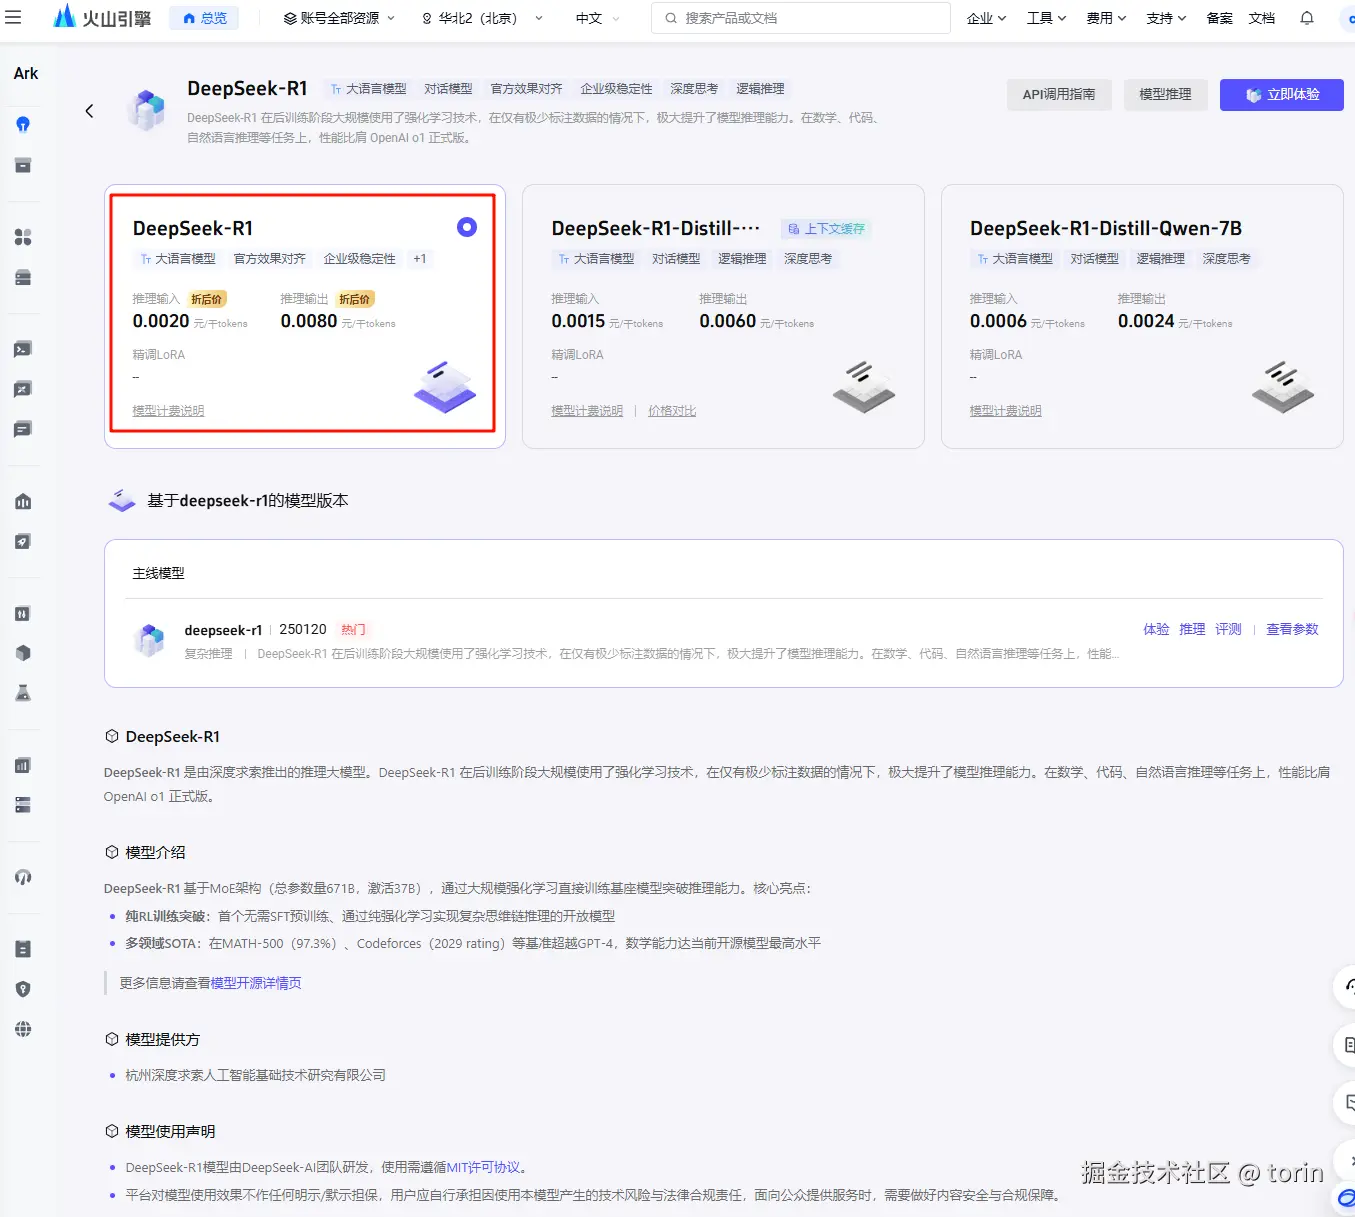Click the 上下文缓存 tag

point(827,229)
